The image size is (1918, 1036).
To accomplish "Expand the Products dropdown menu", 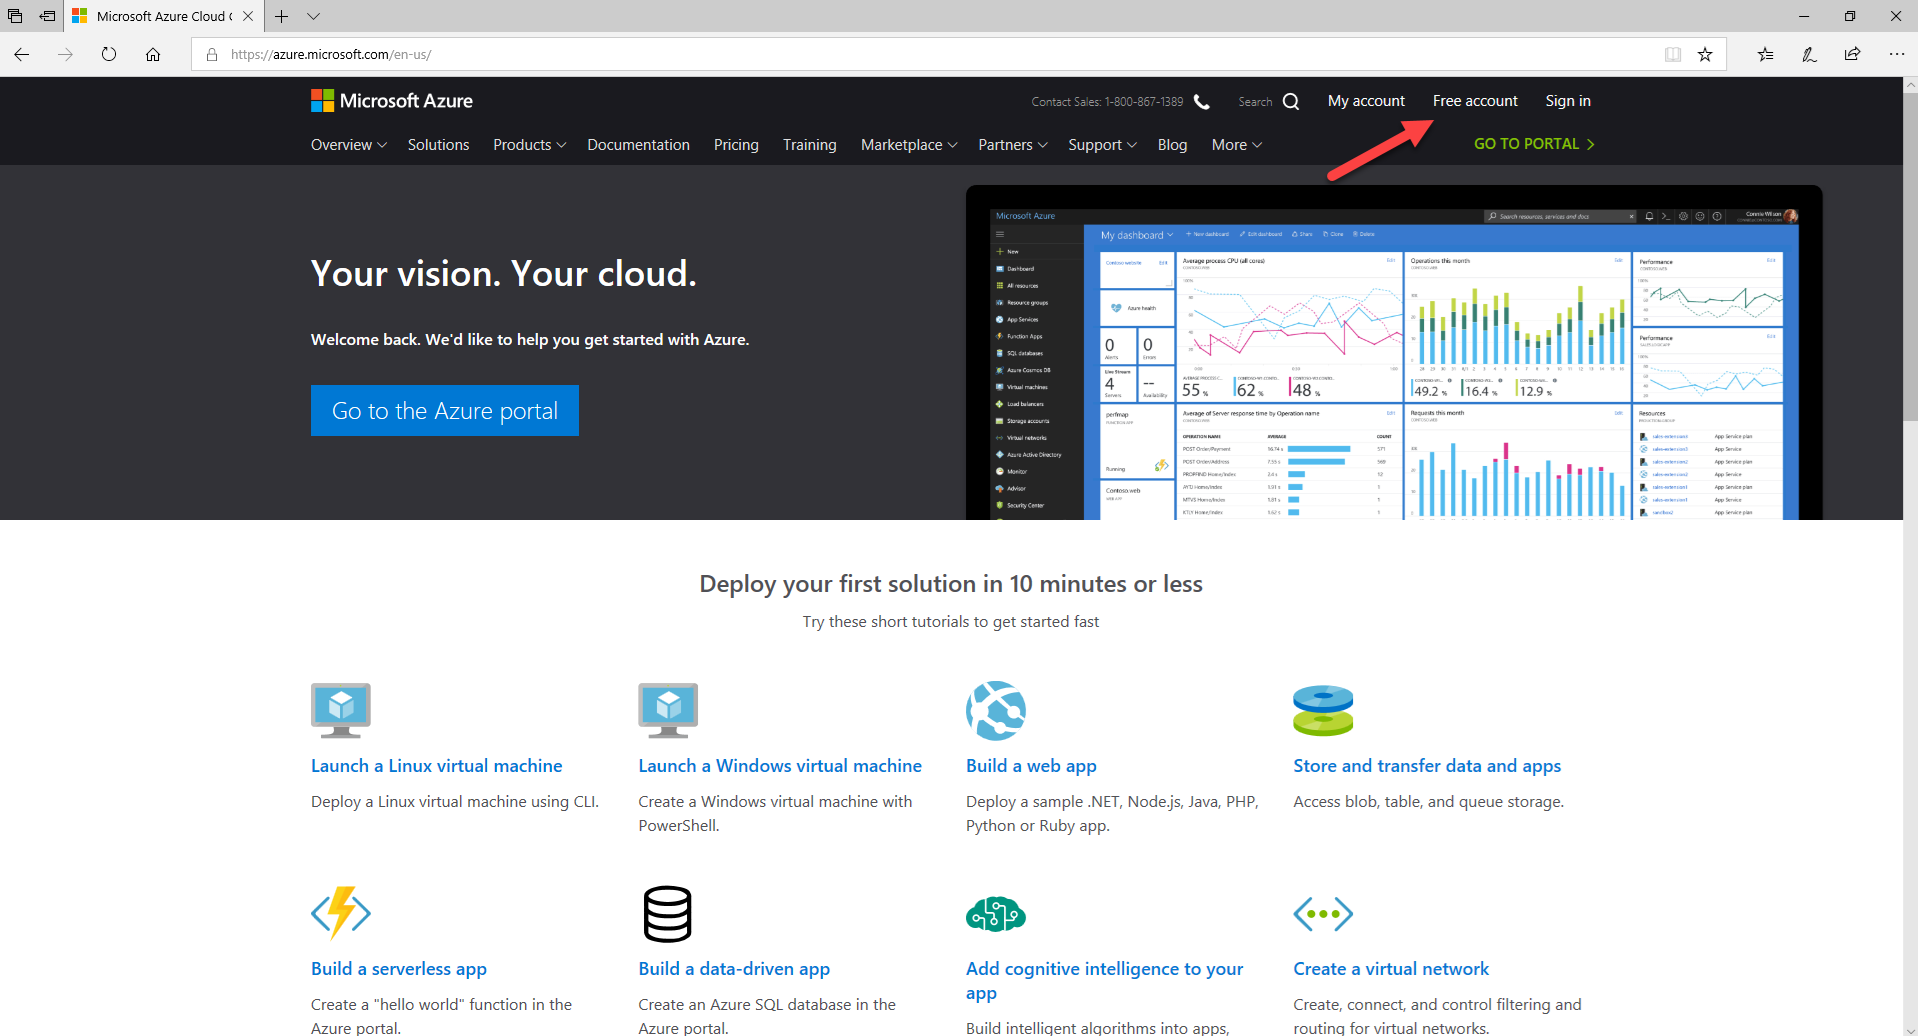I will [530, 145].
